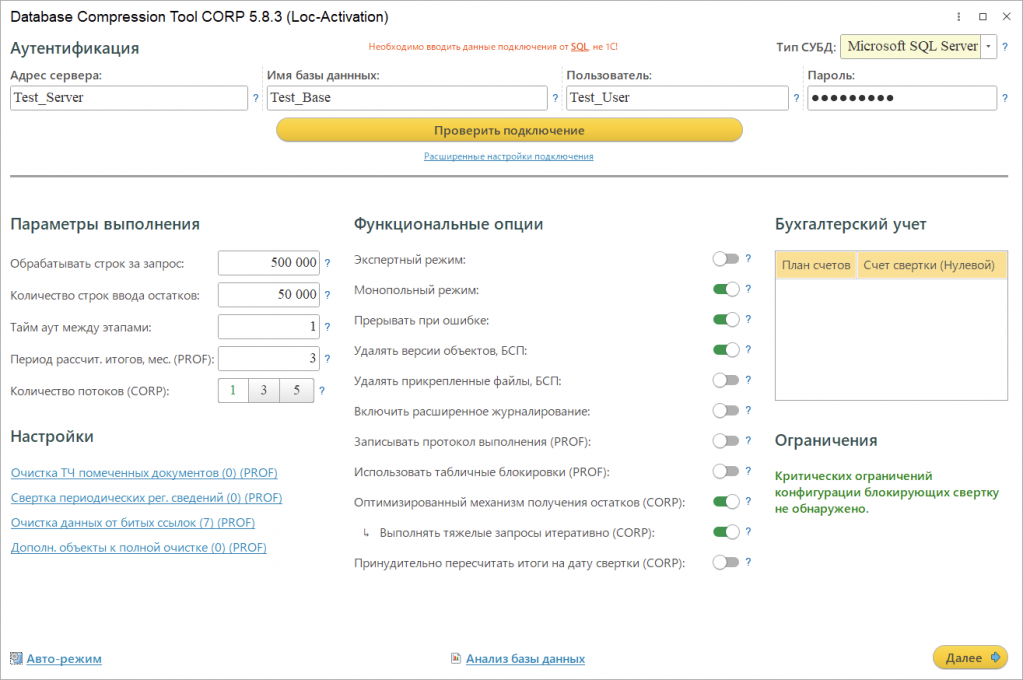Screen dimensions: 1023x680
Task: Open help for Экспертный режим option
Action: pyautogui.click(x=748, y=258)
